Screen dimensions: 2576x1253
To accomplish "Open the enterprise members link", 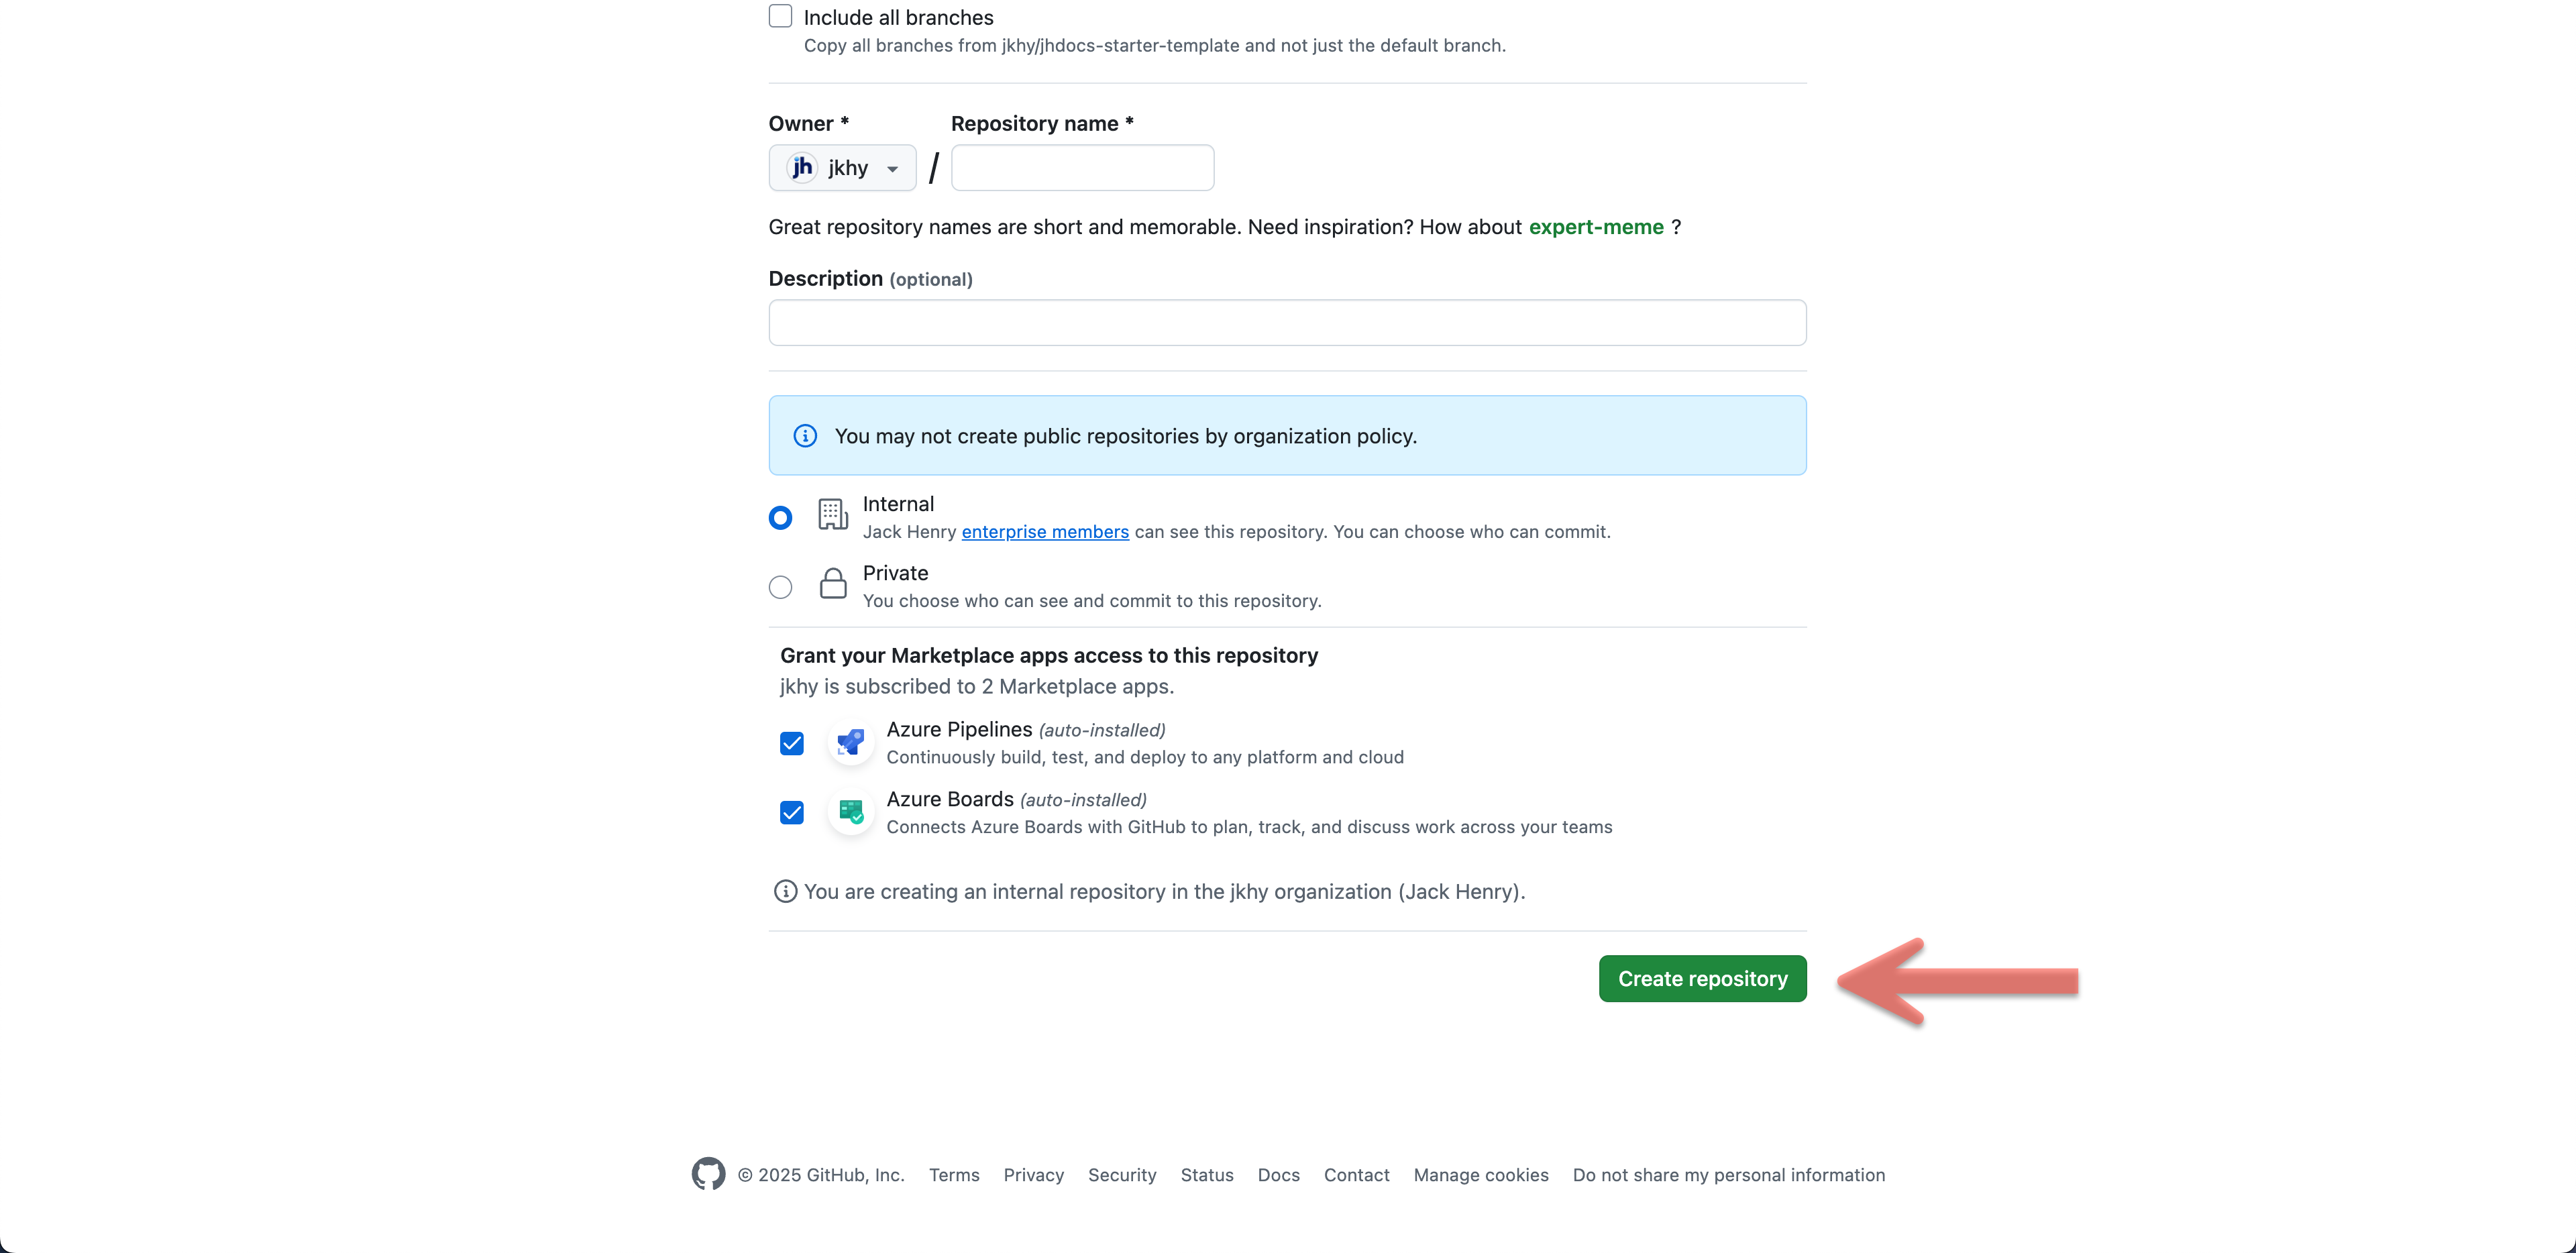I will pyautogui.click(x=1045, y=532).
